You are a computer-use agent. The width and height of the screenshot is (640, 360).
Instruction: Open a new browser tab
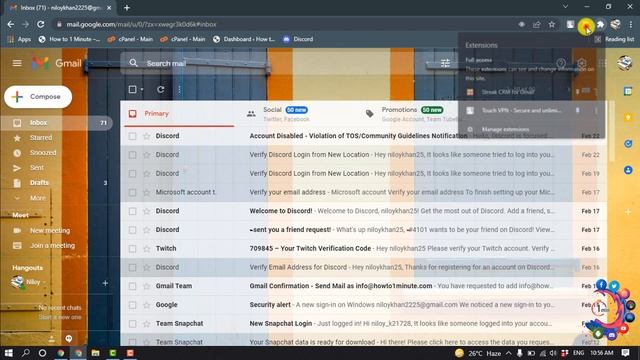(x=127, y=7)
